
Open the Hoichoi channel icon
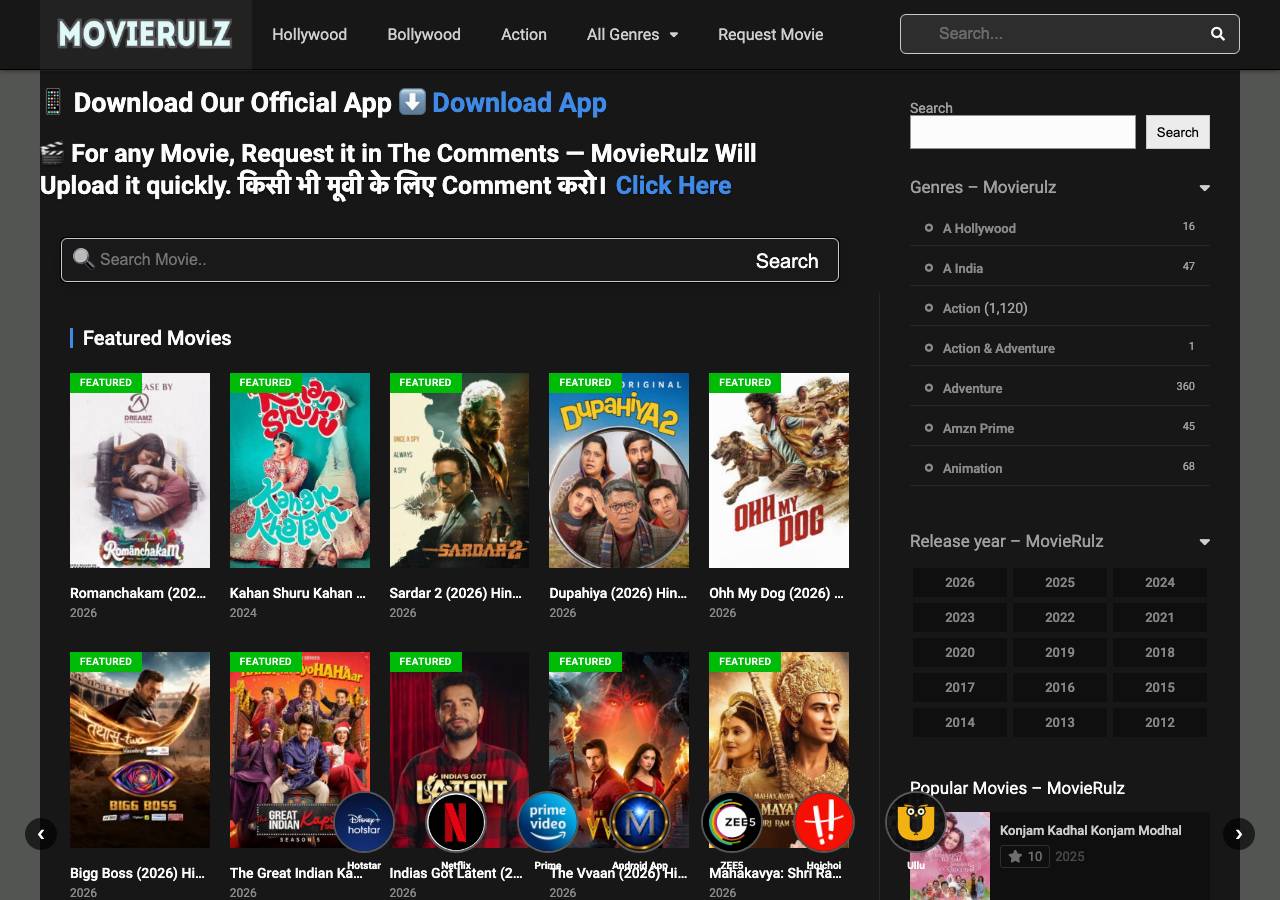coord(824,823)
